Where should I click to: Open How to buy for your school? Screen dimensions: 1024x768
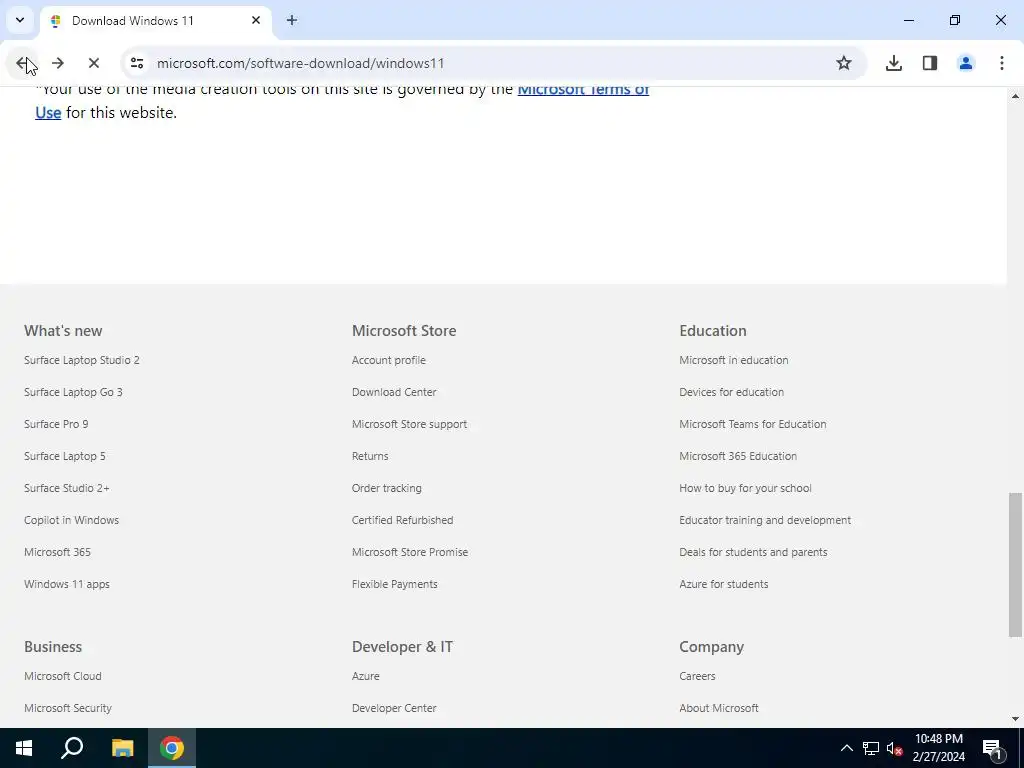pos(745,488)
